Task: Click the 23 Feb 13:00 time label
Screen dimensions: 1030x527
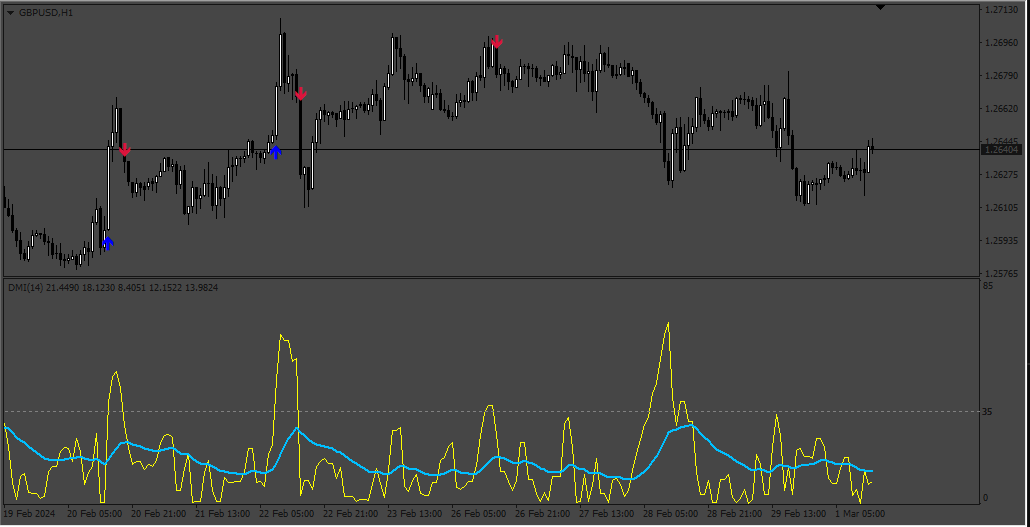Action: coord(414,513)
